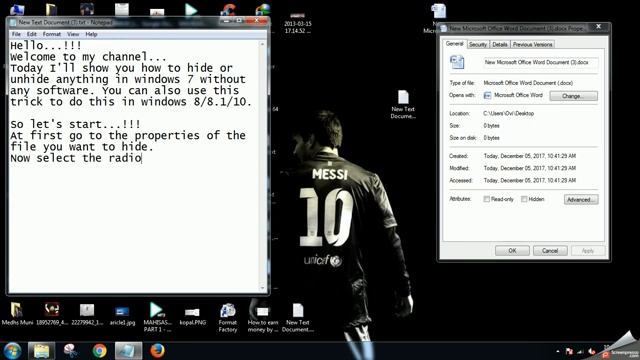This screenshot has width=640, height=360.
Task: Launch Mozilla Firefox from the taskbar
Action: [157, 351]
